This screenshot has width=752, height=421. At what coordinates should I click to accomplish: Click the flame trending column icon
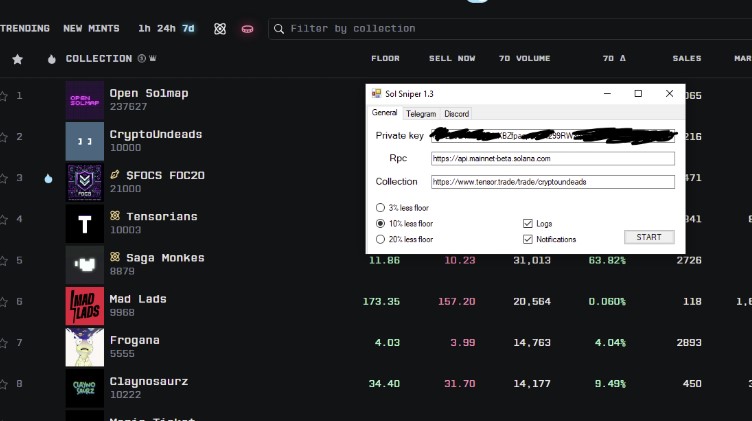pyautogui.click(x=52, y=59)
